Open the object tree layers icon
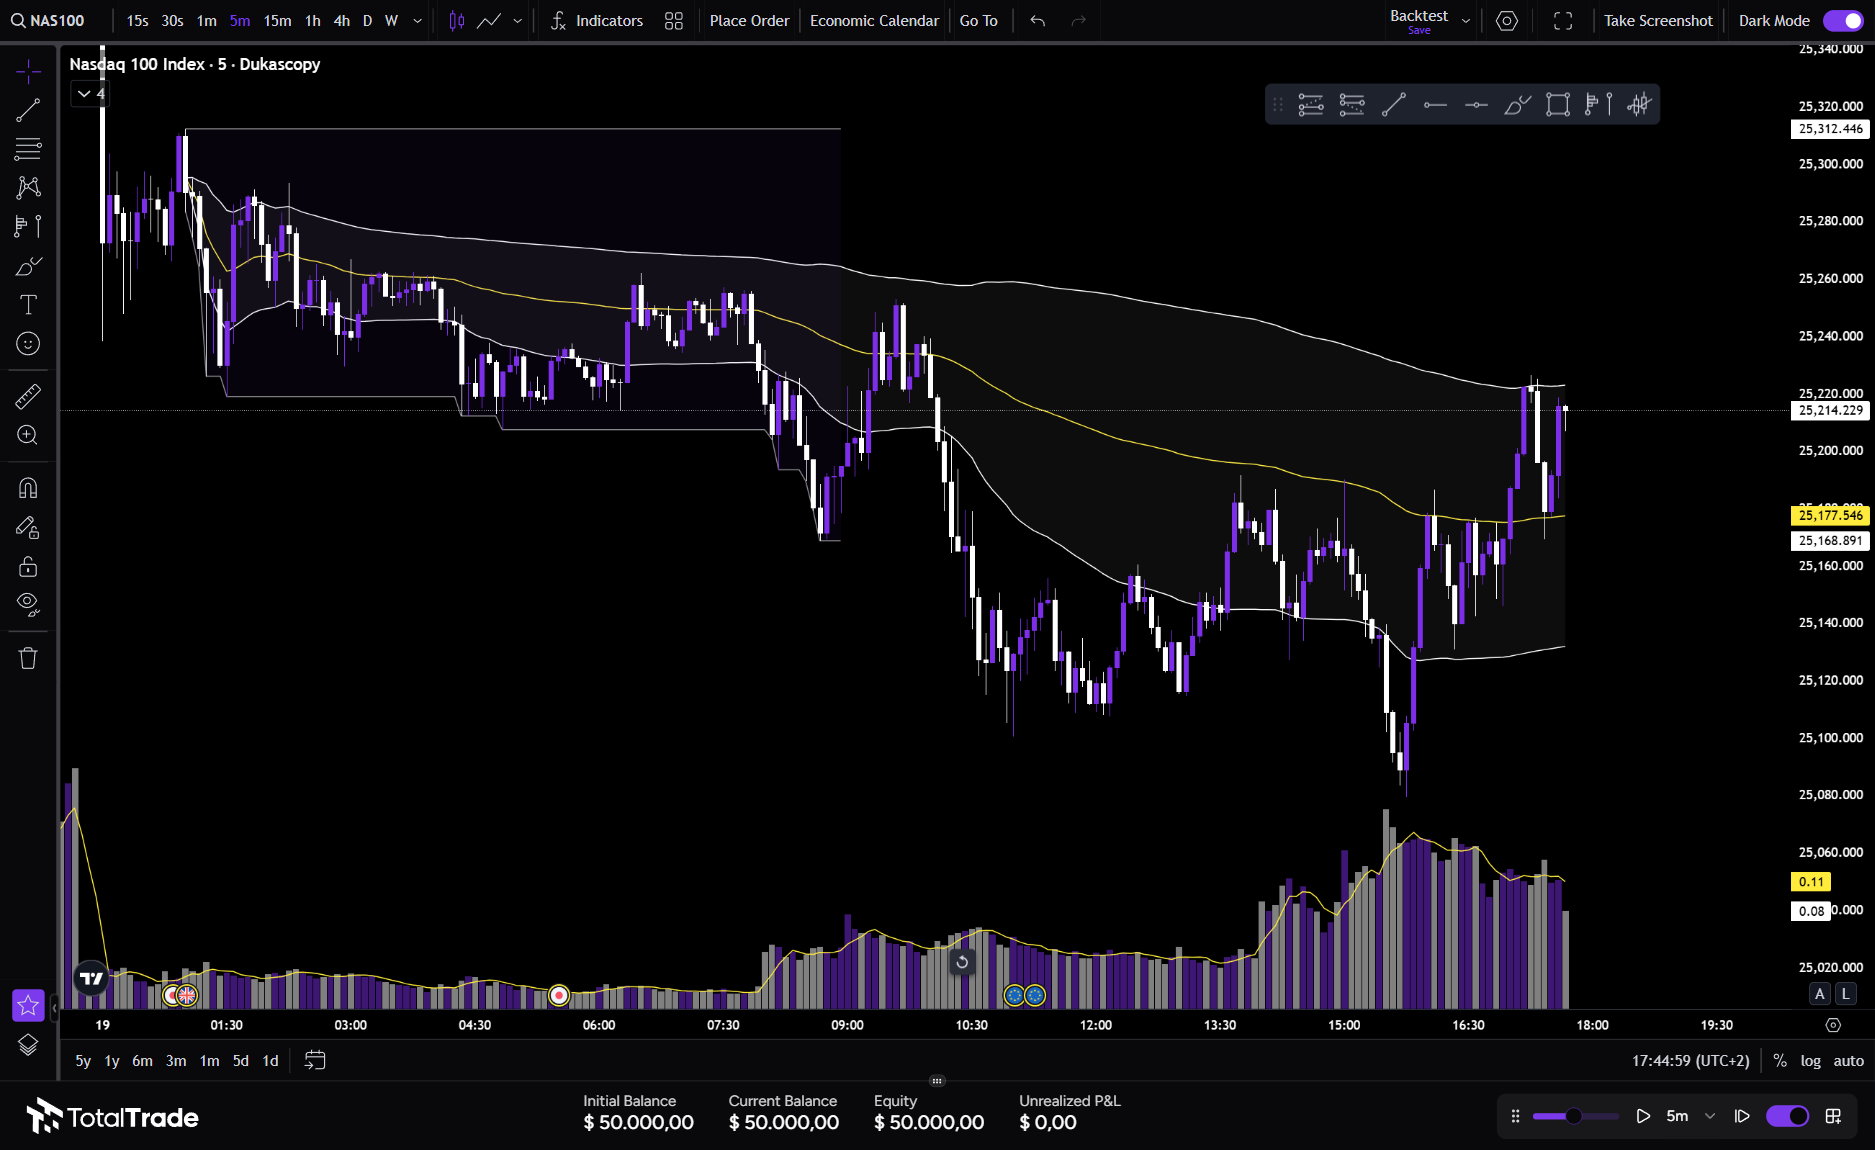 tap(28, 1045)
